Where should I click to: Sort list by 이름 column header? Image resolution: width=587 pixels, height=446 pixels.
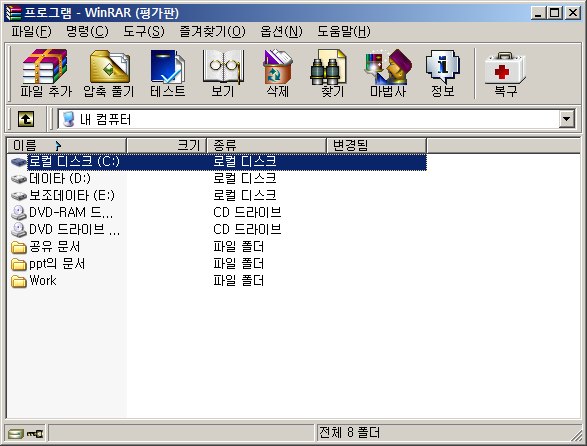coord(66,145)
